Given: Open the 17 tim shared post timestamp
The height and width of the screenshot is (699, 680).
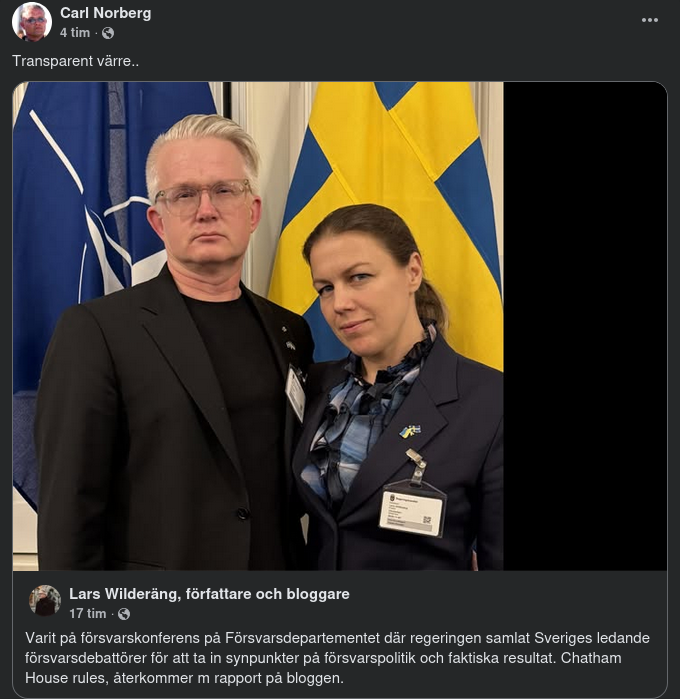Looking at the screenshot, I should (x=87, y=613).
